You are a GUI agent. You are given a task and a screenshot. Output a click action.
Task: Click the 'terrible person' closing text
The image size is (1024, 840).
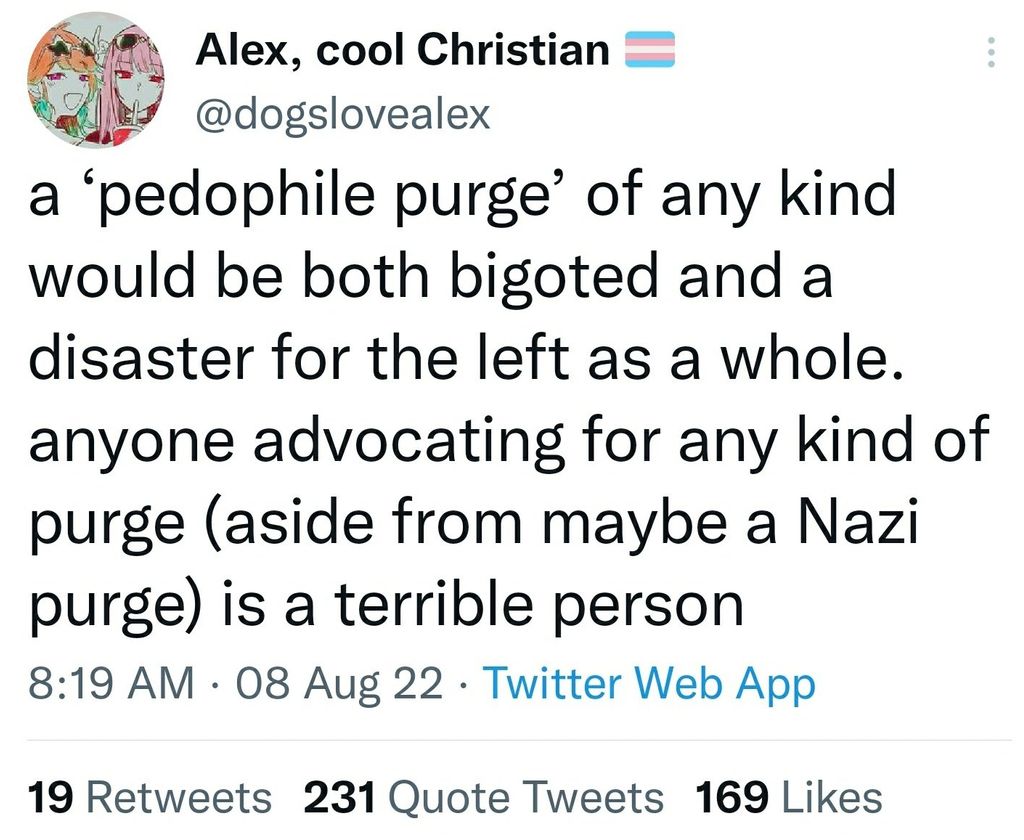pos(539,604)
